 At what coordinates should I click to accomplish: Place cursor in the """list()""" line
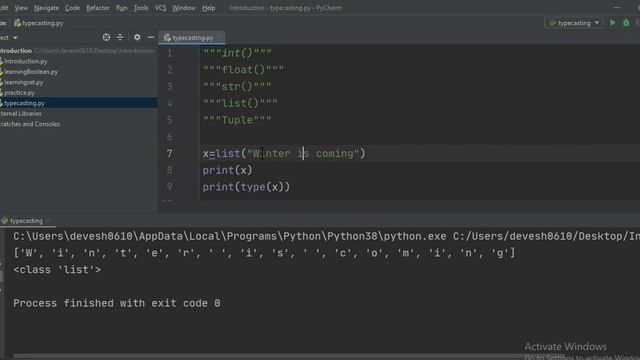coord(240,103)
